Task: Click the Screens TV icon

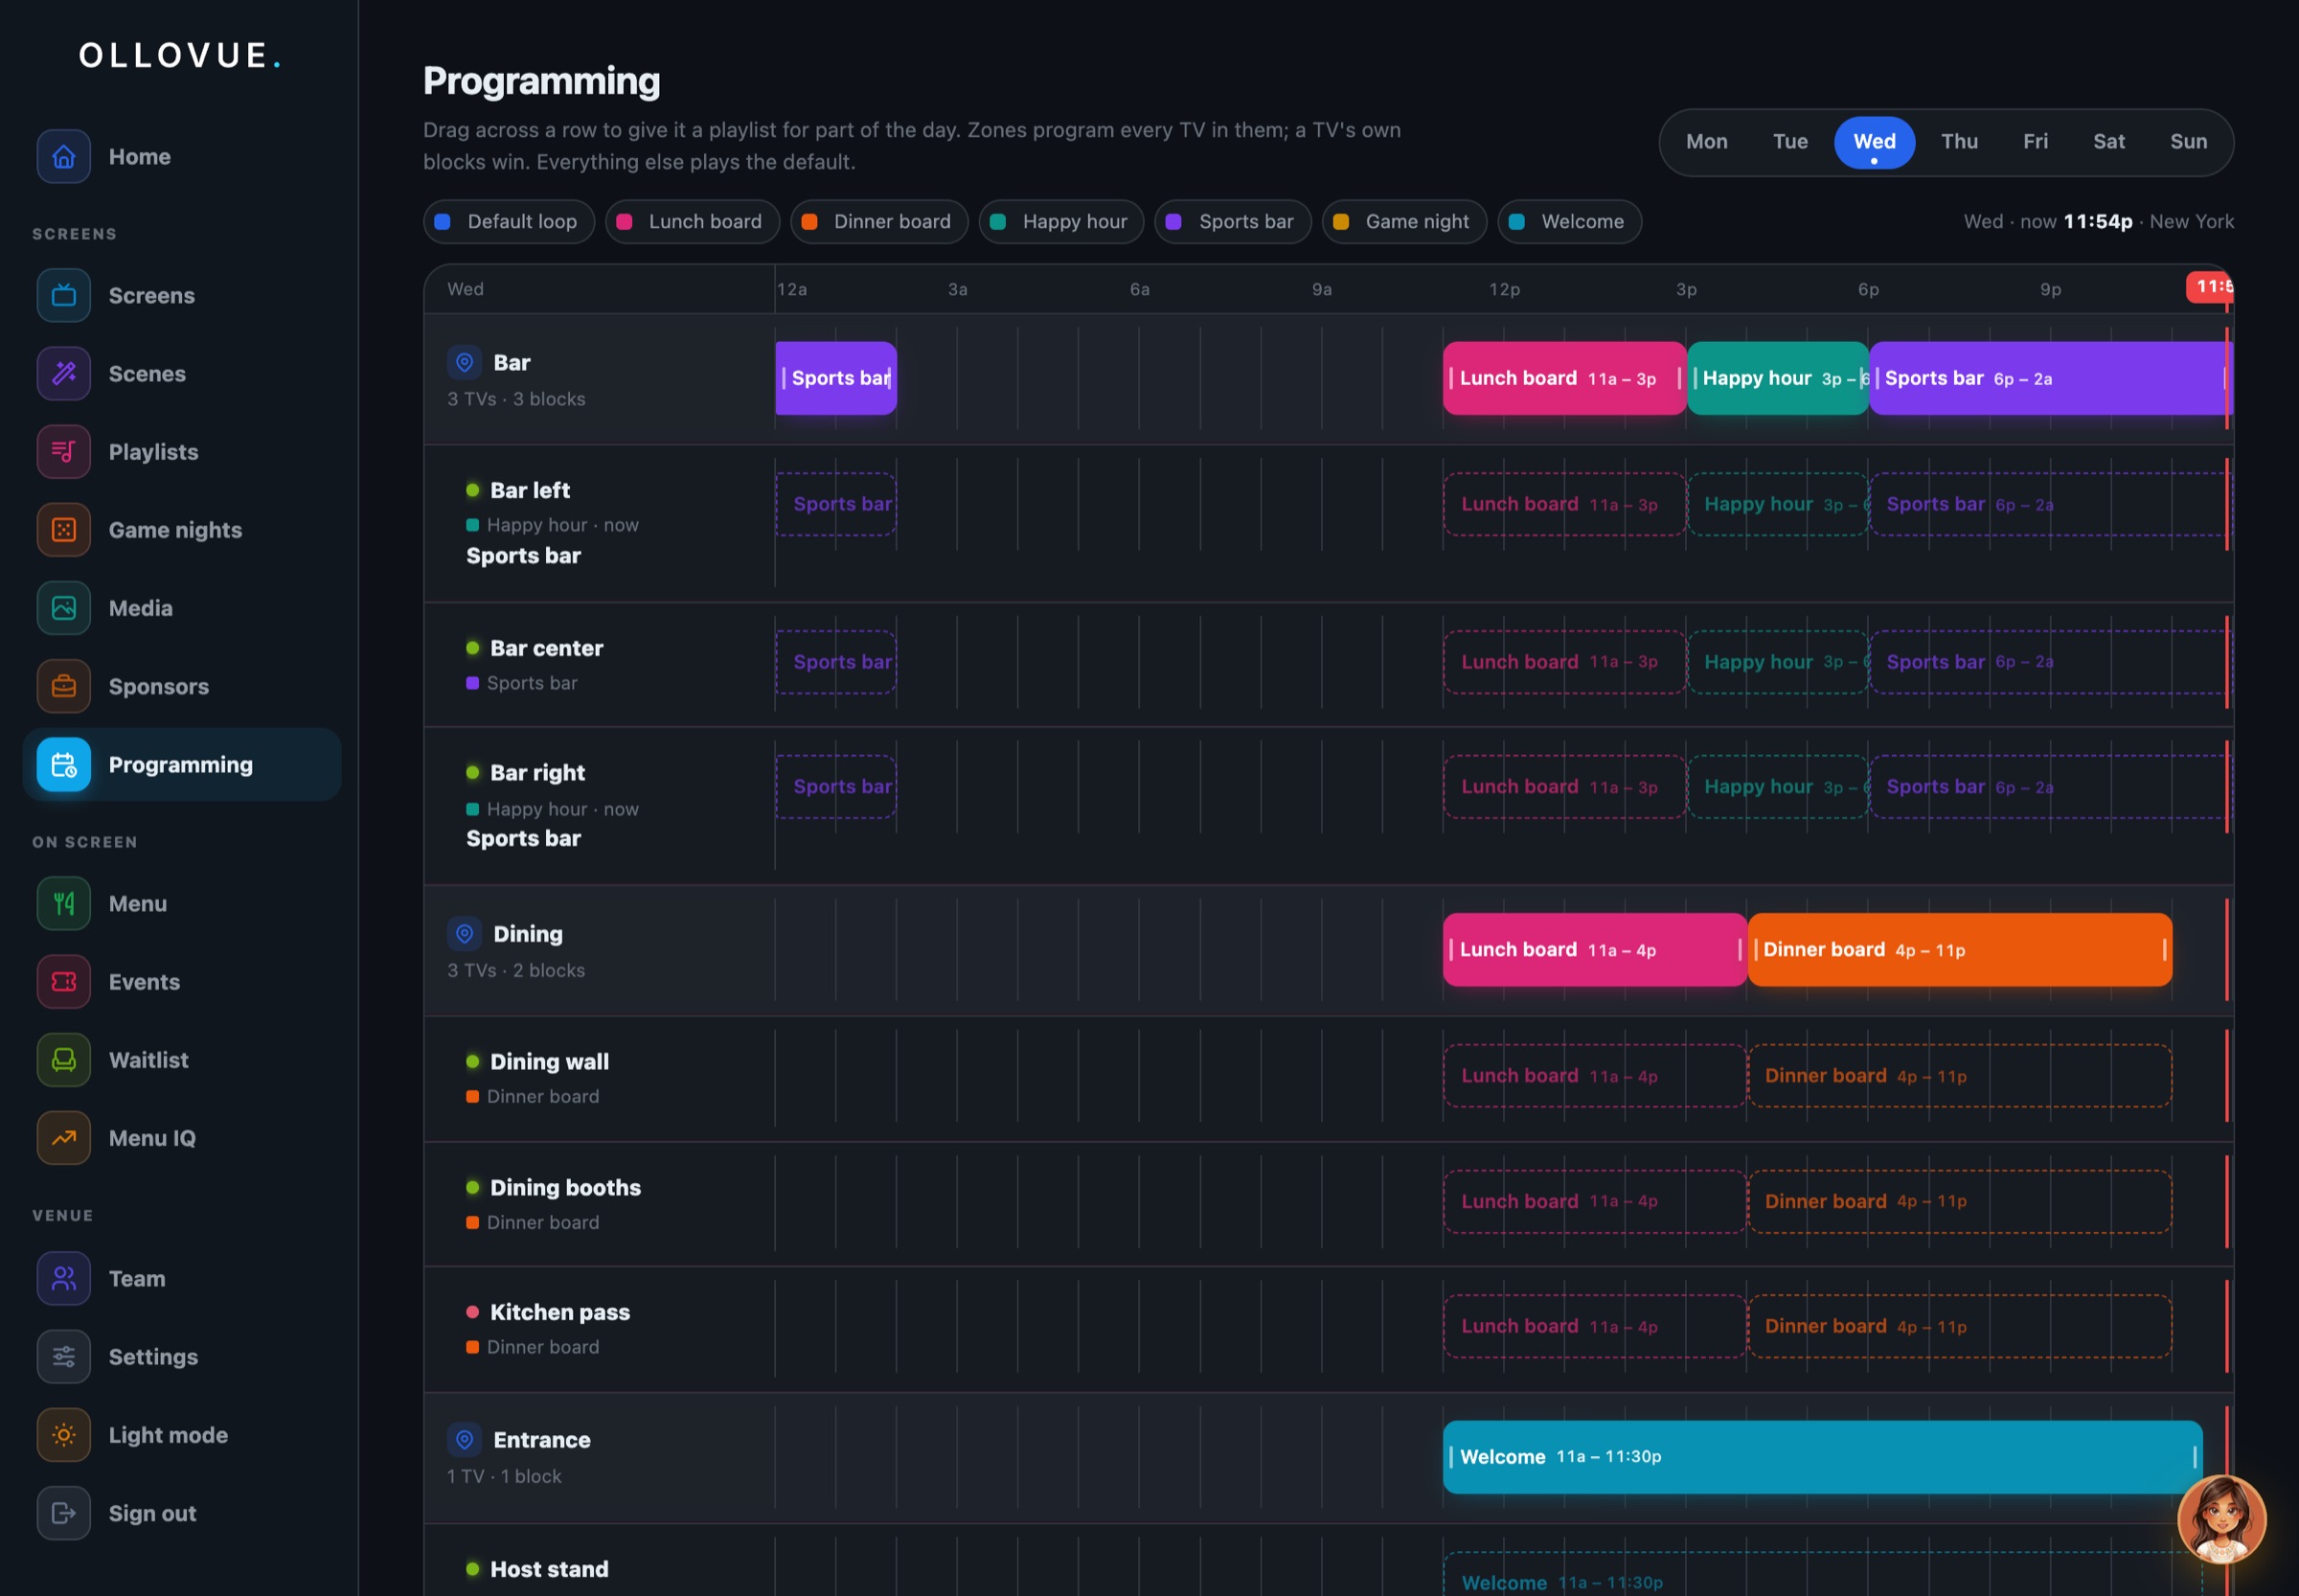Action: click(x=63, y=296)
